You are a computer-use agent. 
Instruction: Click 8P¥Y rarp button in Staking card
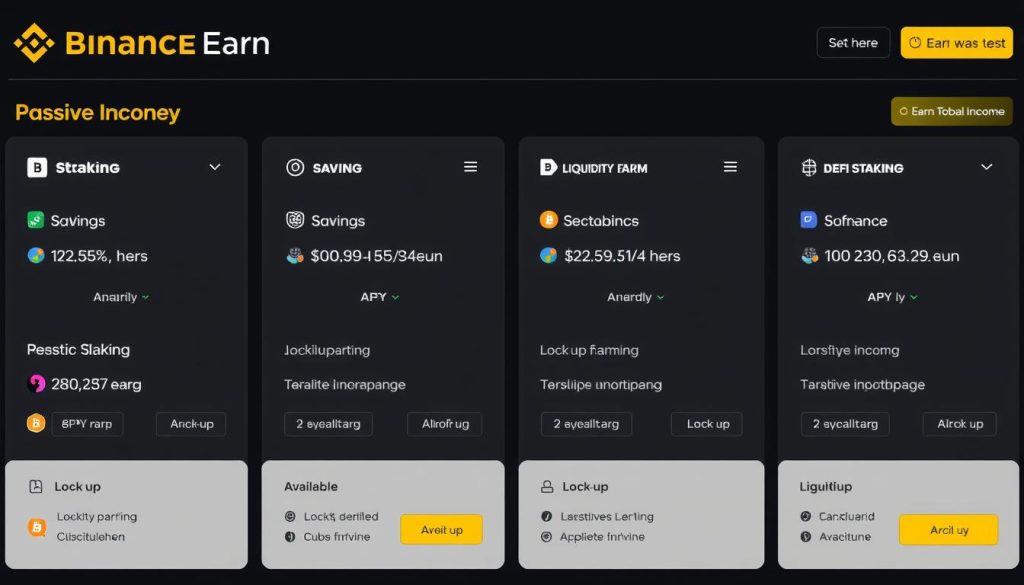tap(88, 424)
